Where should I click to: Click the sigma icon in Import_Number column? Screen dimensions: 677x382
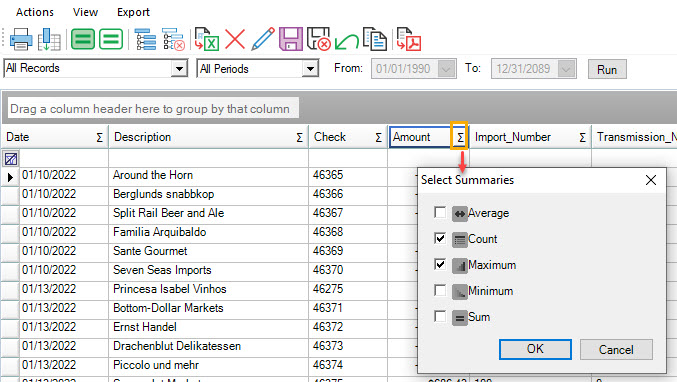[x=582, y=137]
